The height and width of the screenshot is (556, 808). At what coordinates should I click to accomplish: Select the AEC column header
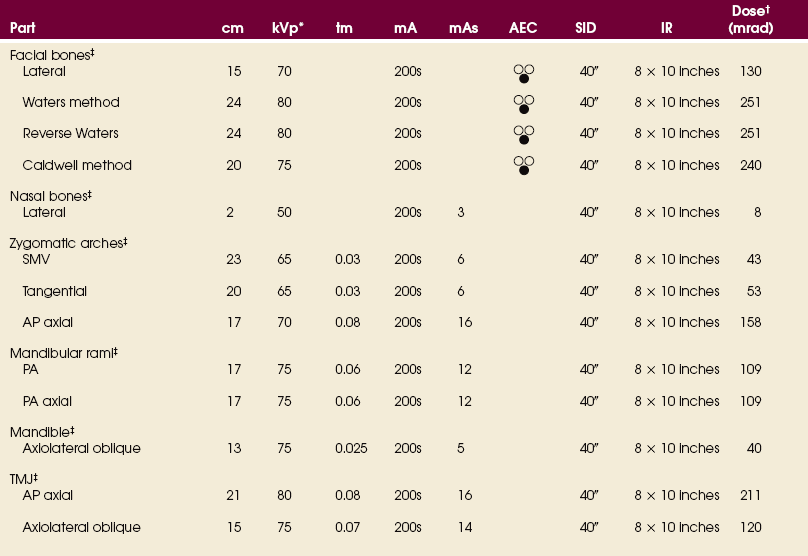coord(523,28)
